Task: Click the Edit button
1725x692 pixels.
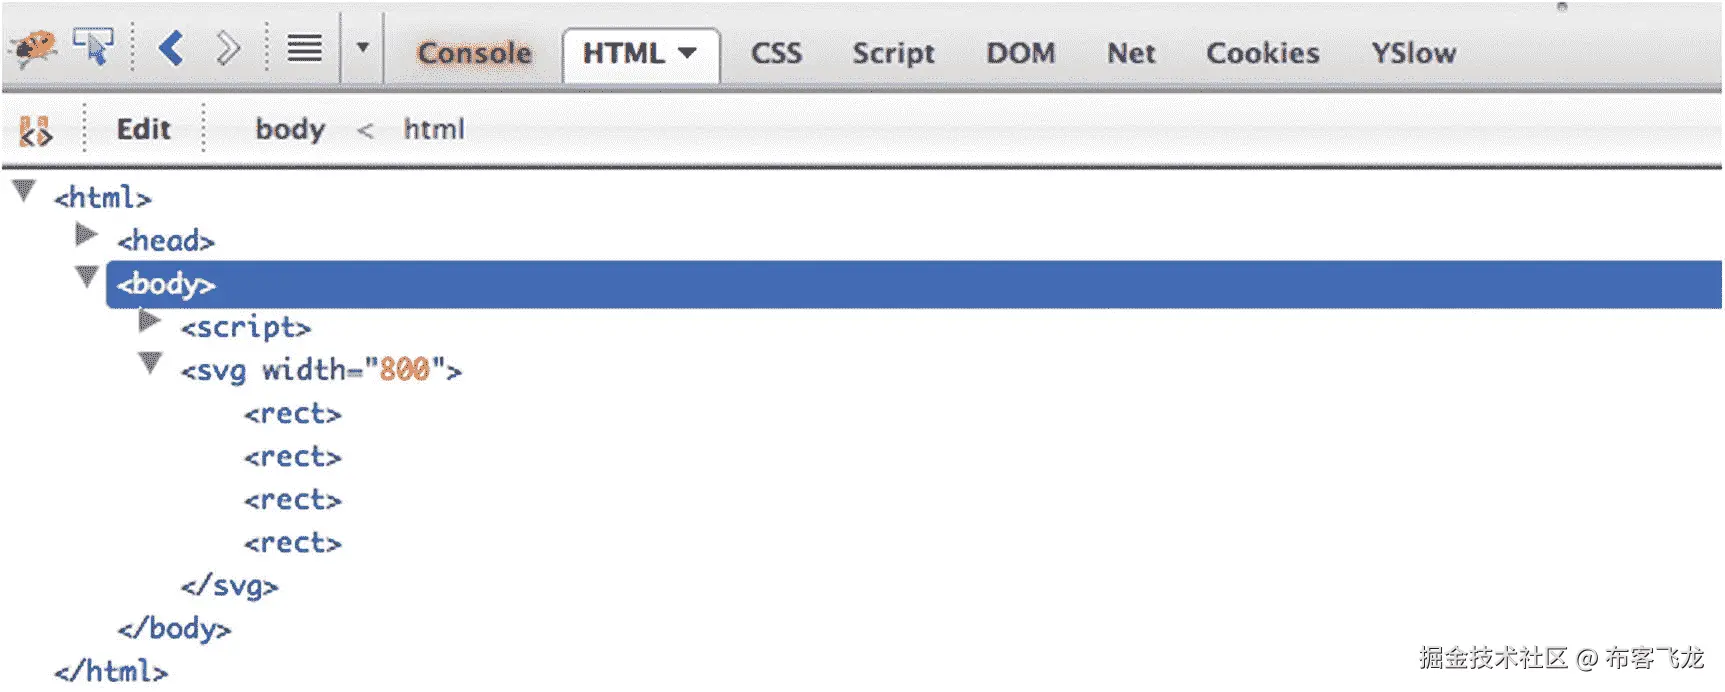Action: pyautogui.click(x=143, y=129)
